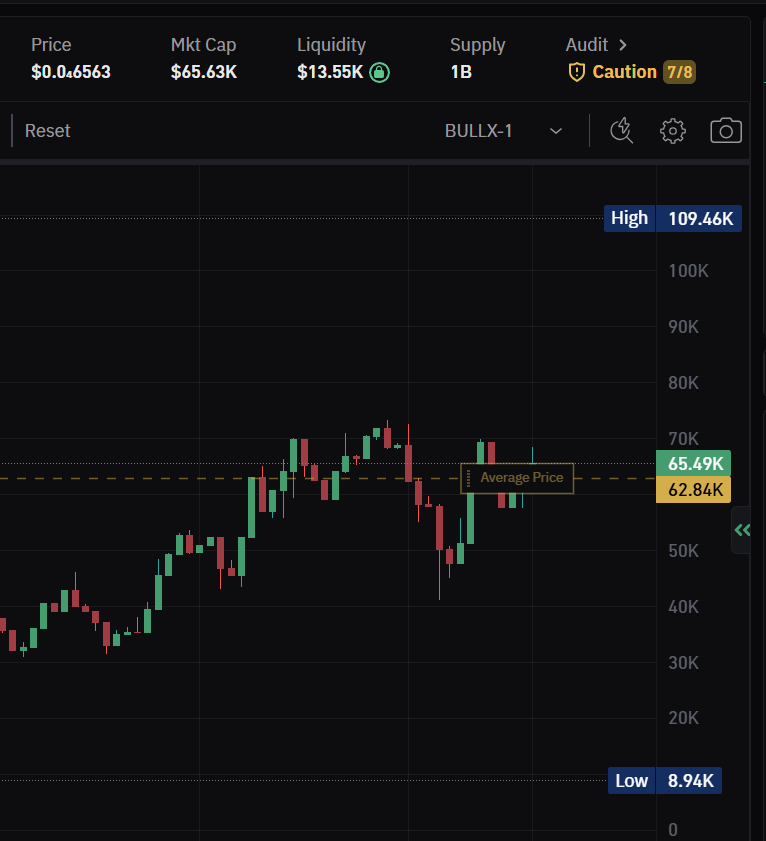Click the Caution shield icon
The image size is (766, 841).
[x=576, y=72]
